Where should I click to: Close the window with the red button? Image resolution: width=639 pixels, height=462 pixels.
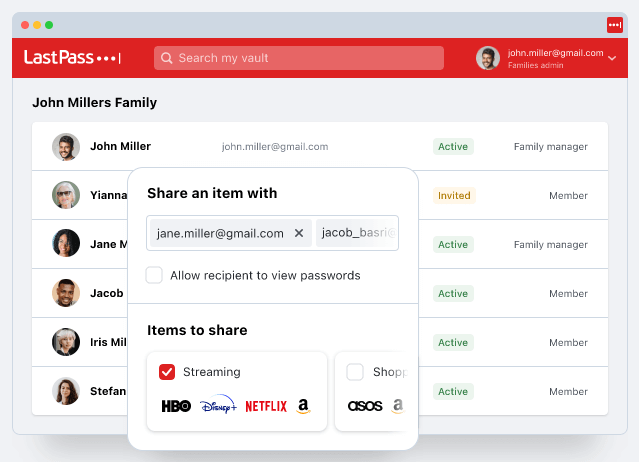pos(25,25)
